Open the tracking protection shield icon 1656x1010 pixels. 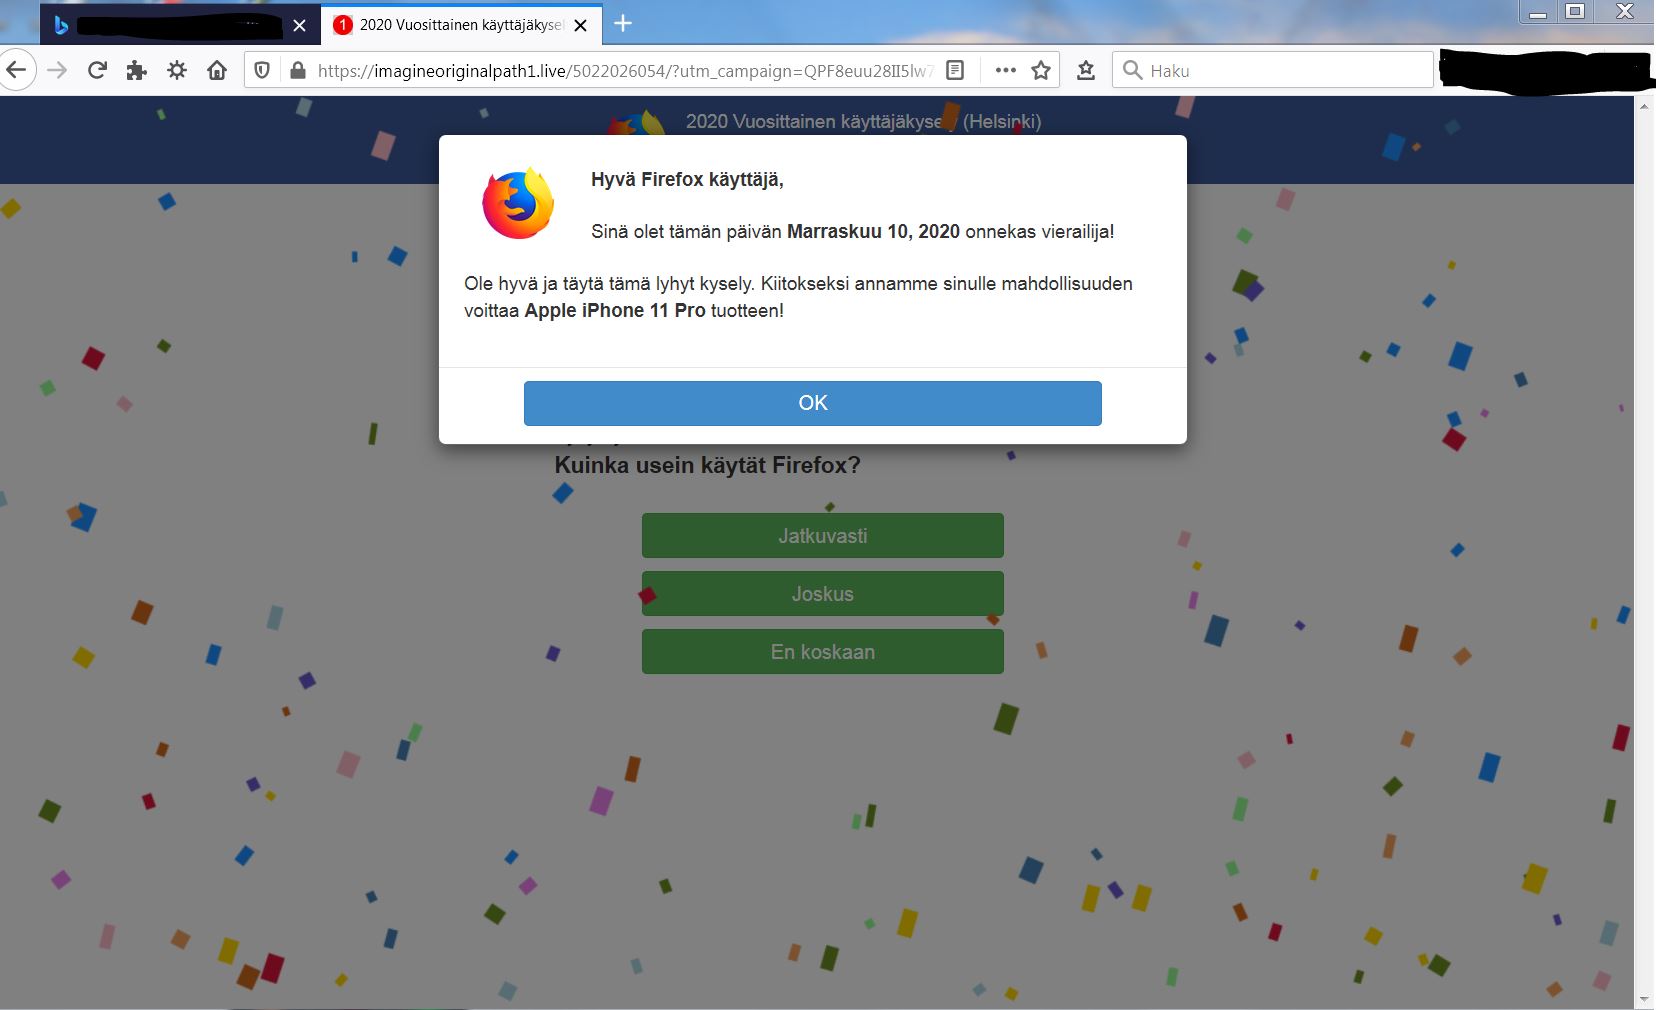[x=262, y=70]
